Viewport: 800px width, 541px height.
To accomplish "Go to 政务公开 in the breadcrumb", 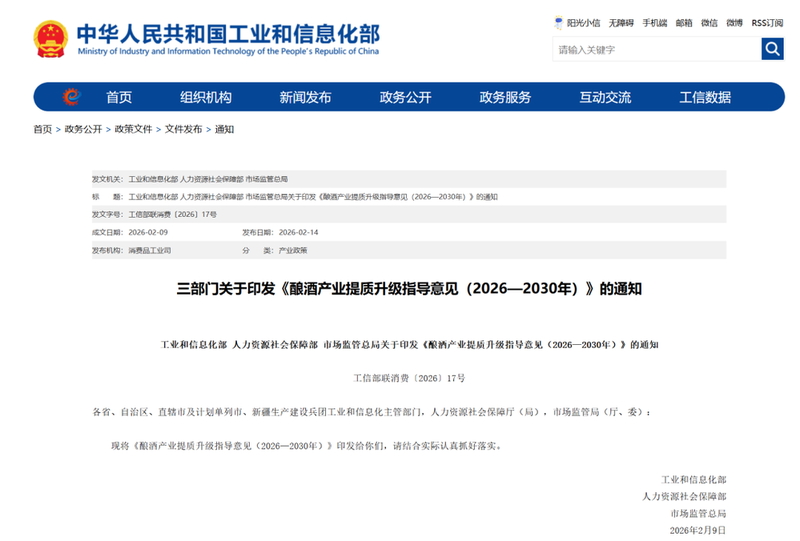I will [83, 129].
